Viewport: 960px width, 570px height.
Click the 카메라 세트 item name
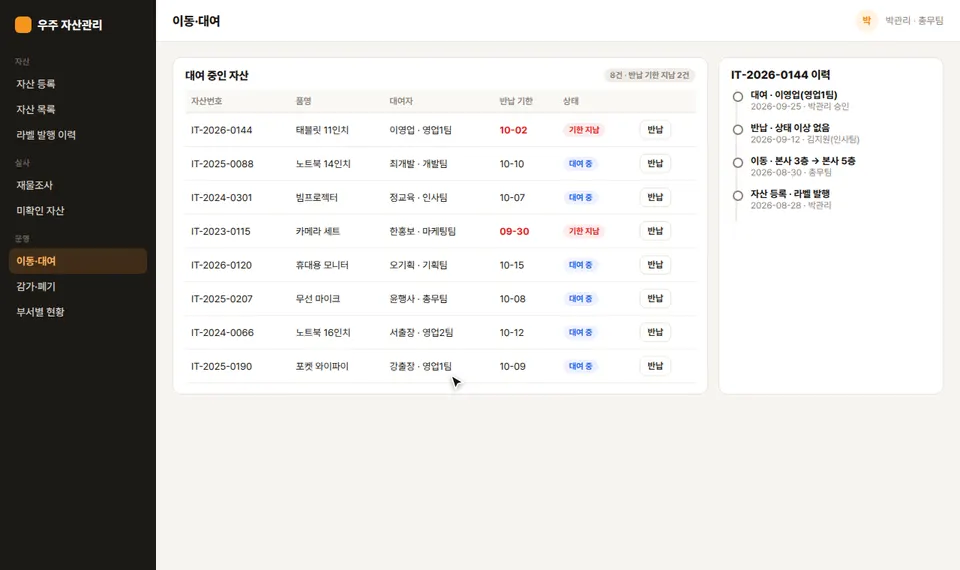(318, 231)
